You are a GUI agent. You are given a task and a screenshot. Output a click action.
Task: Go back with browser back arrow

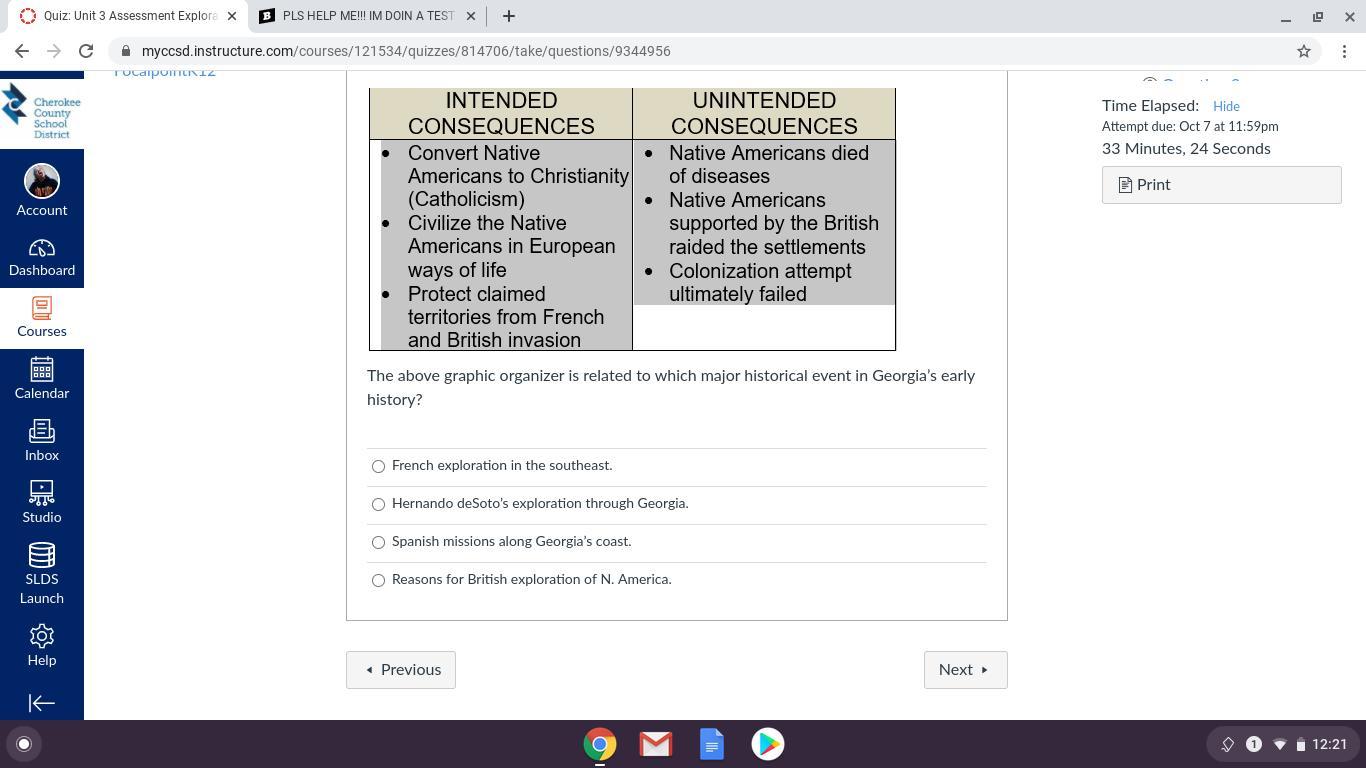pos(22,51)
